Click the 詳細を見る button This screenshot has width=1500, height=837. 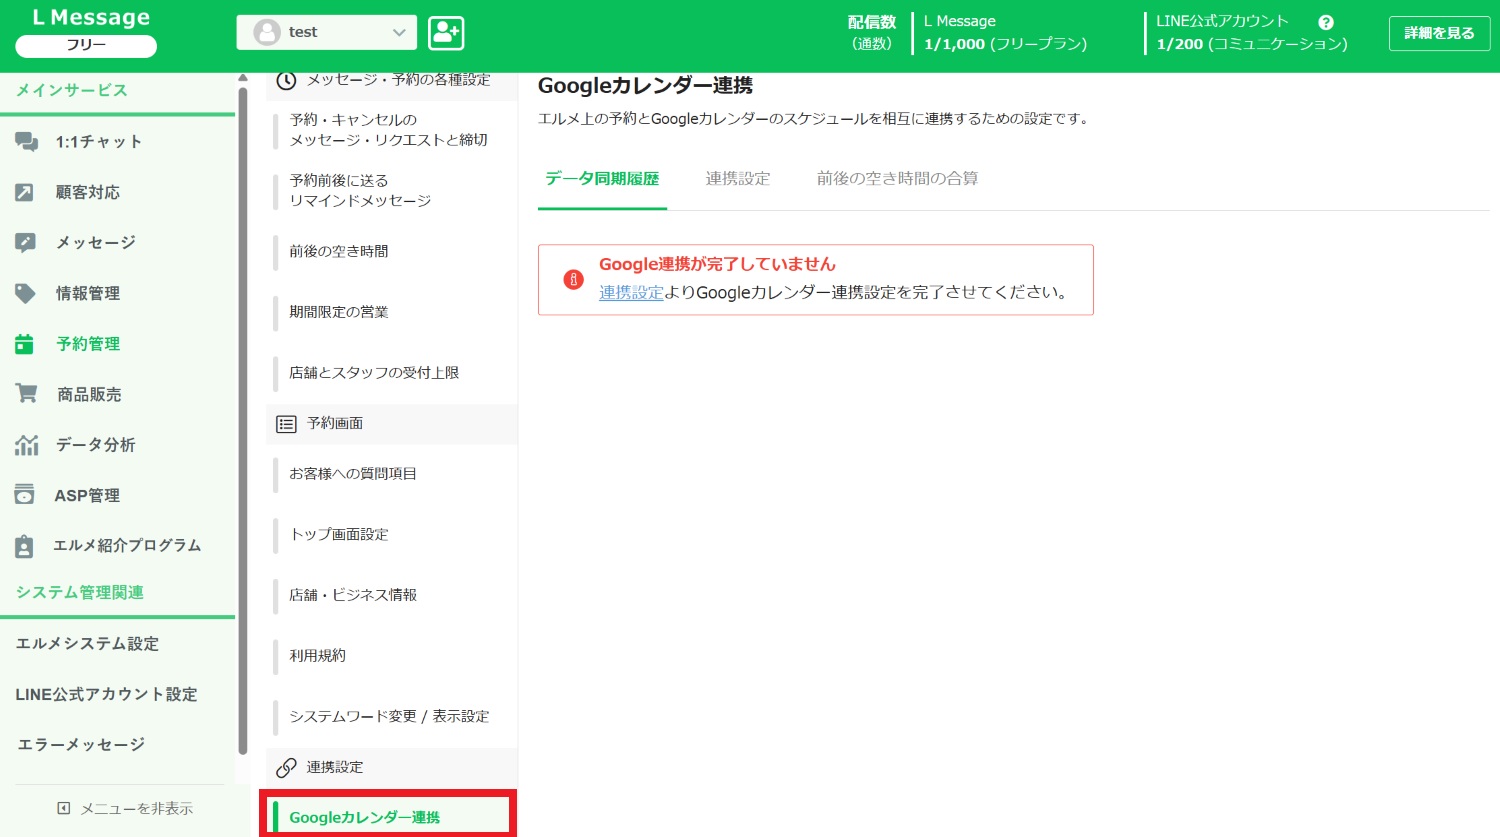[x=1439, y=33]
